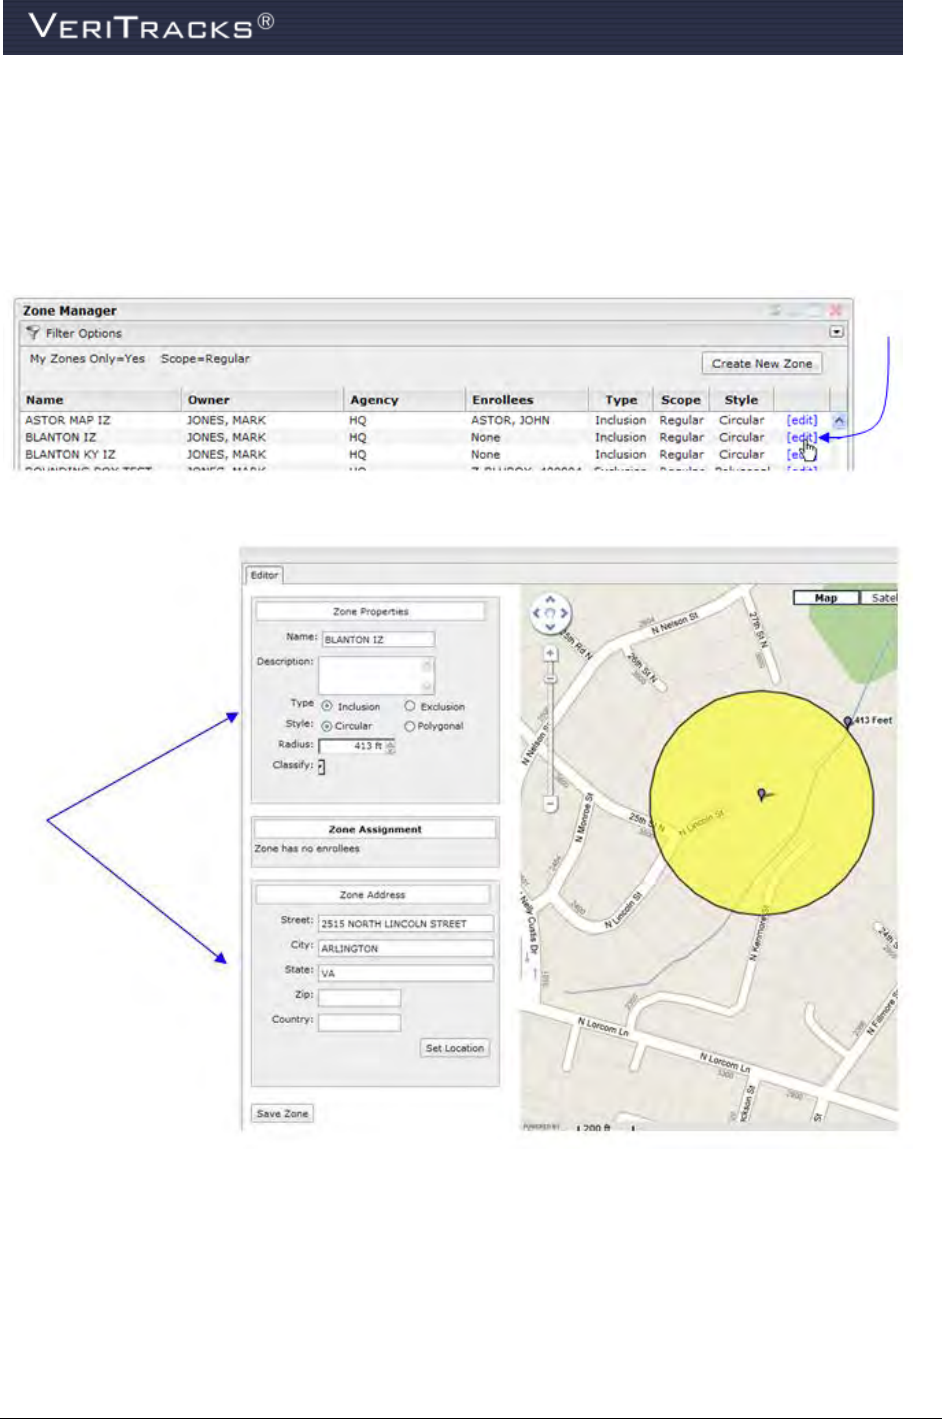The width and height of the screenshot is (942, 1419).
Task: Click the Radius stepper arrows
Action: point(391,746)
